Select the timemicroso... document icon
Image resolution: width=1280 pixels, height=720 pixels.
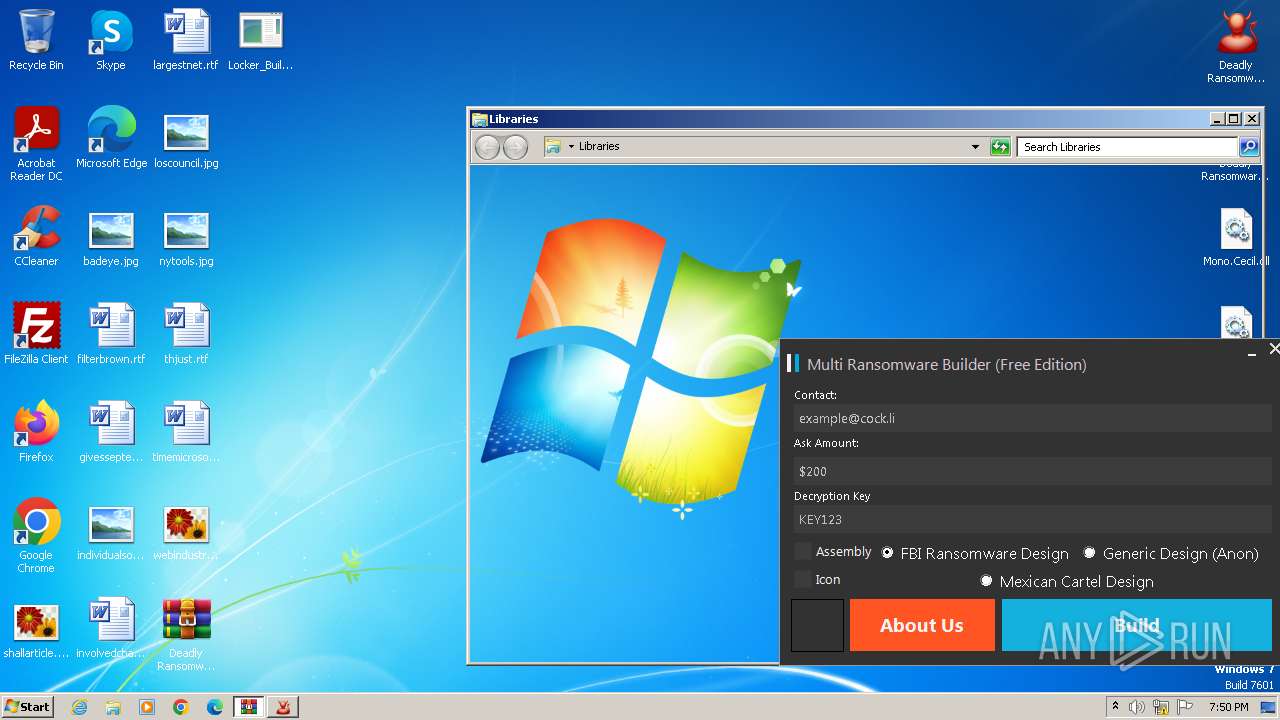[186, 432]
